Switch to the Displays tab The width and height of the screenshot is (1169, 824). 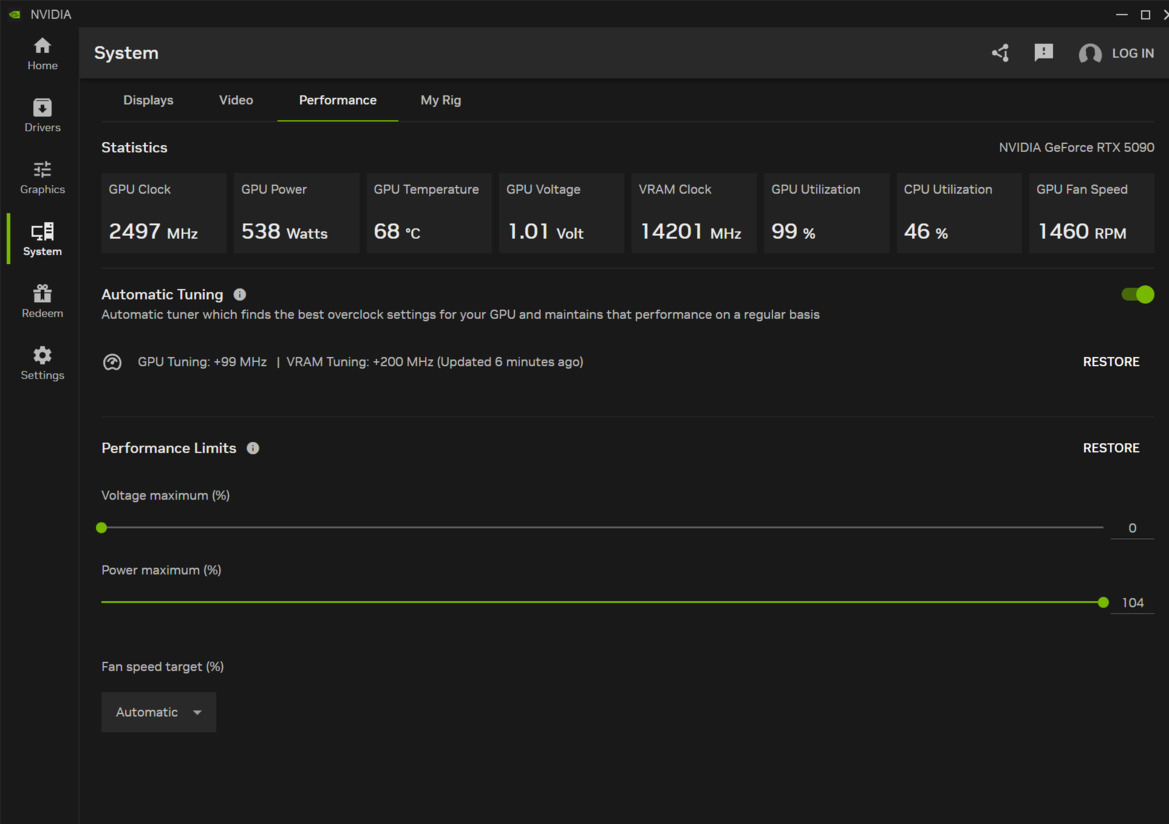148,100
